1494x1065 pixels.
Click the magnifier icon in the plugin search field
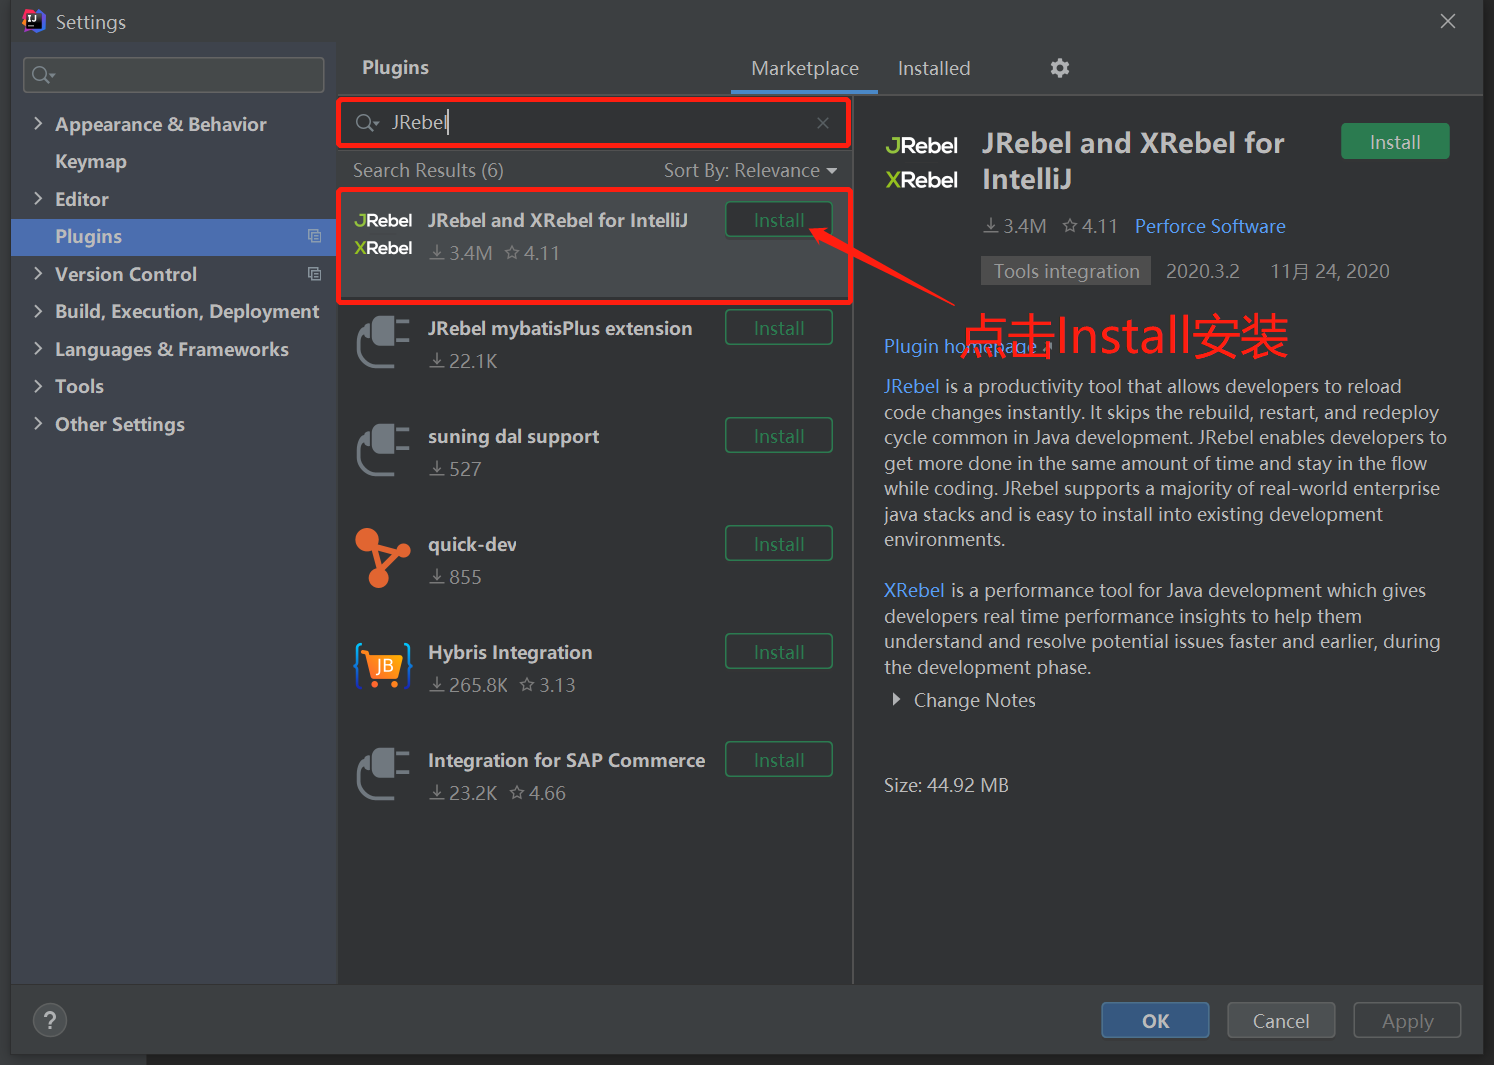[x=367, y=123]
